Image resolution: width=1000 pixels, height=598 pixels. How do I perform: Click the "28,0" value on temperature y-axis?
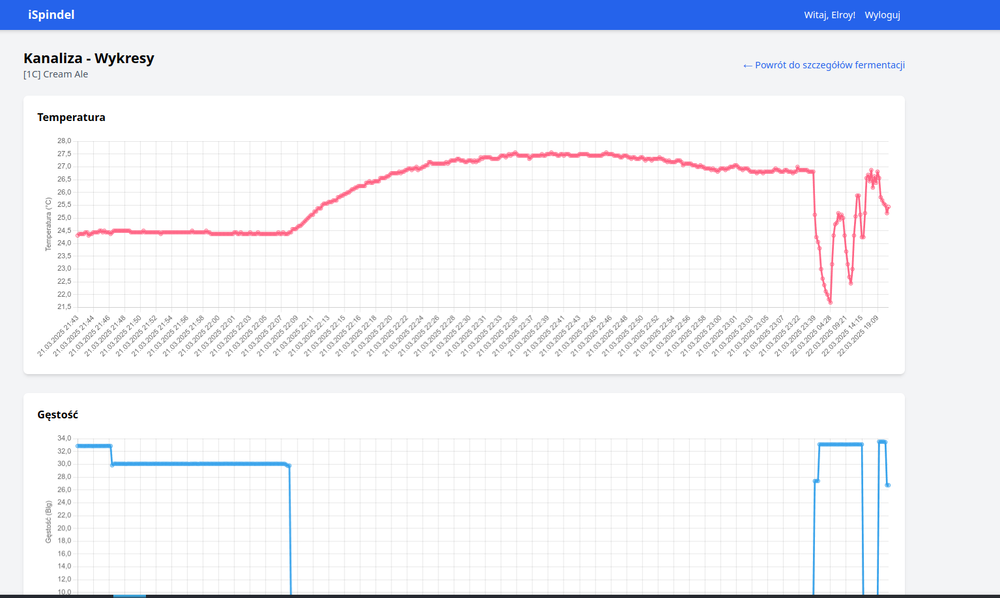coord(63,141)
